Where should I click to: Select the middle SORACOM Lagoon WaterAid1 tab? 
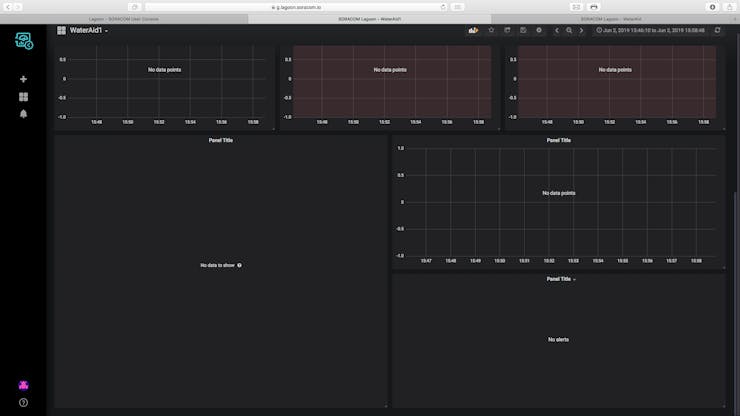(370, 19)
